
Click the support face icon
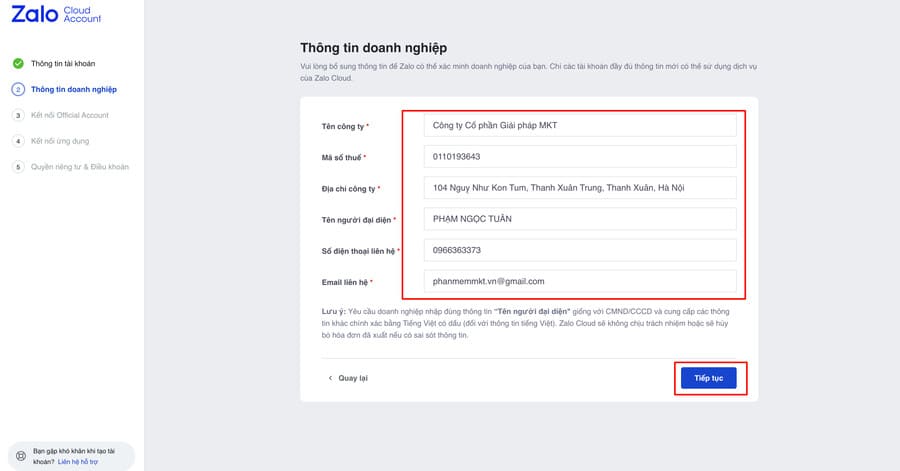(x=21, y=456)
